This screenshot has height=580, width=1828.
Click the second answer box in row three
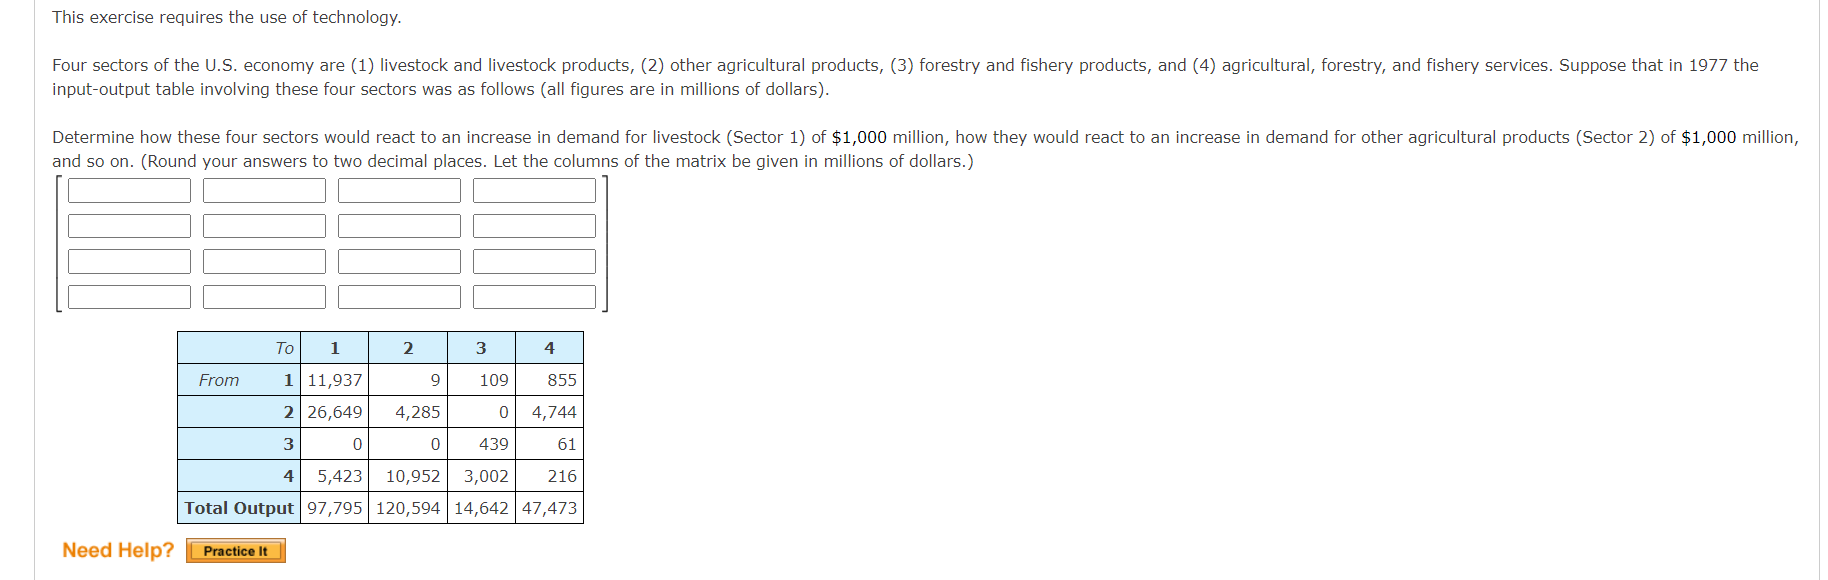pos(263,261)
